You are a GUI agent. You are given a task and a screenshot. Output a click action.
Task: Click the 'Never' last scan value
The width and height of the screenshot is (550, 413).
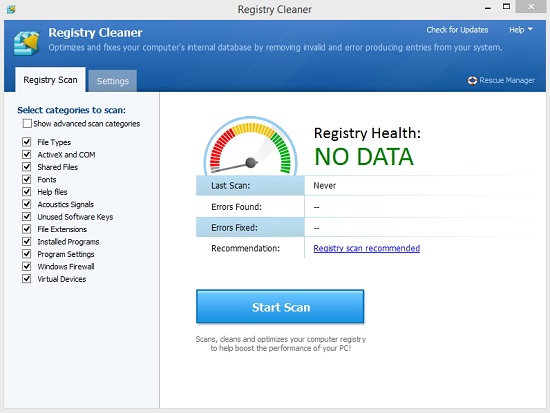[x=324, y=185]
